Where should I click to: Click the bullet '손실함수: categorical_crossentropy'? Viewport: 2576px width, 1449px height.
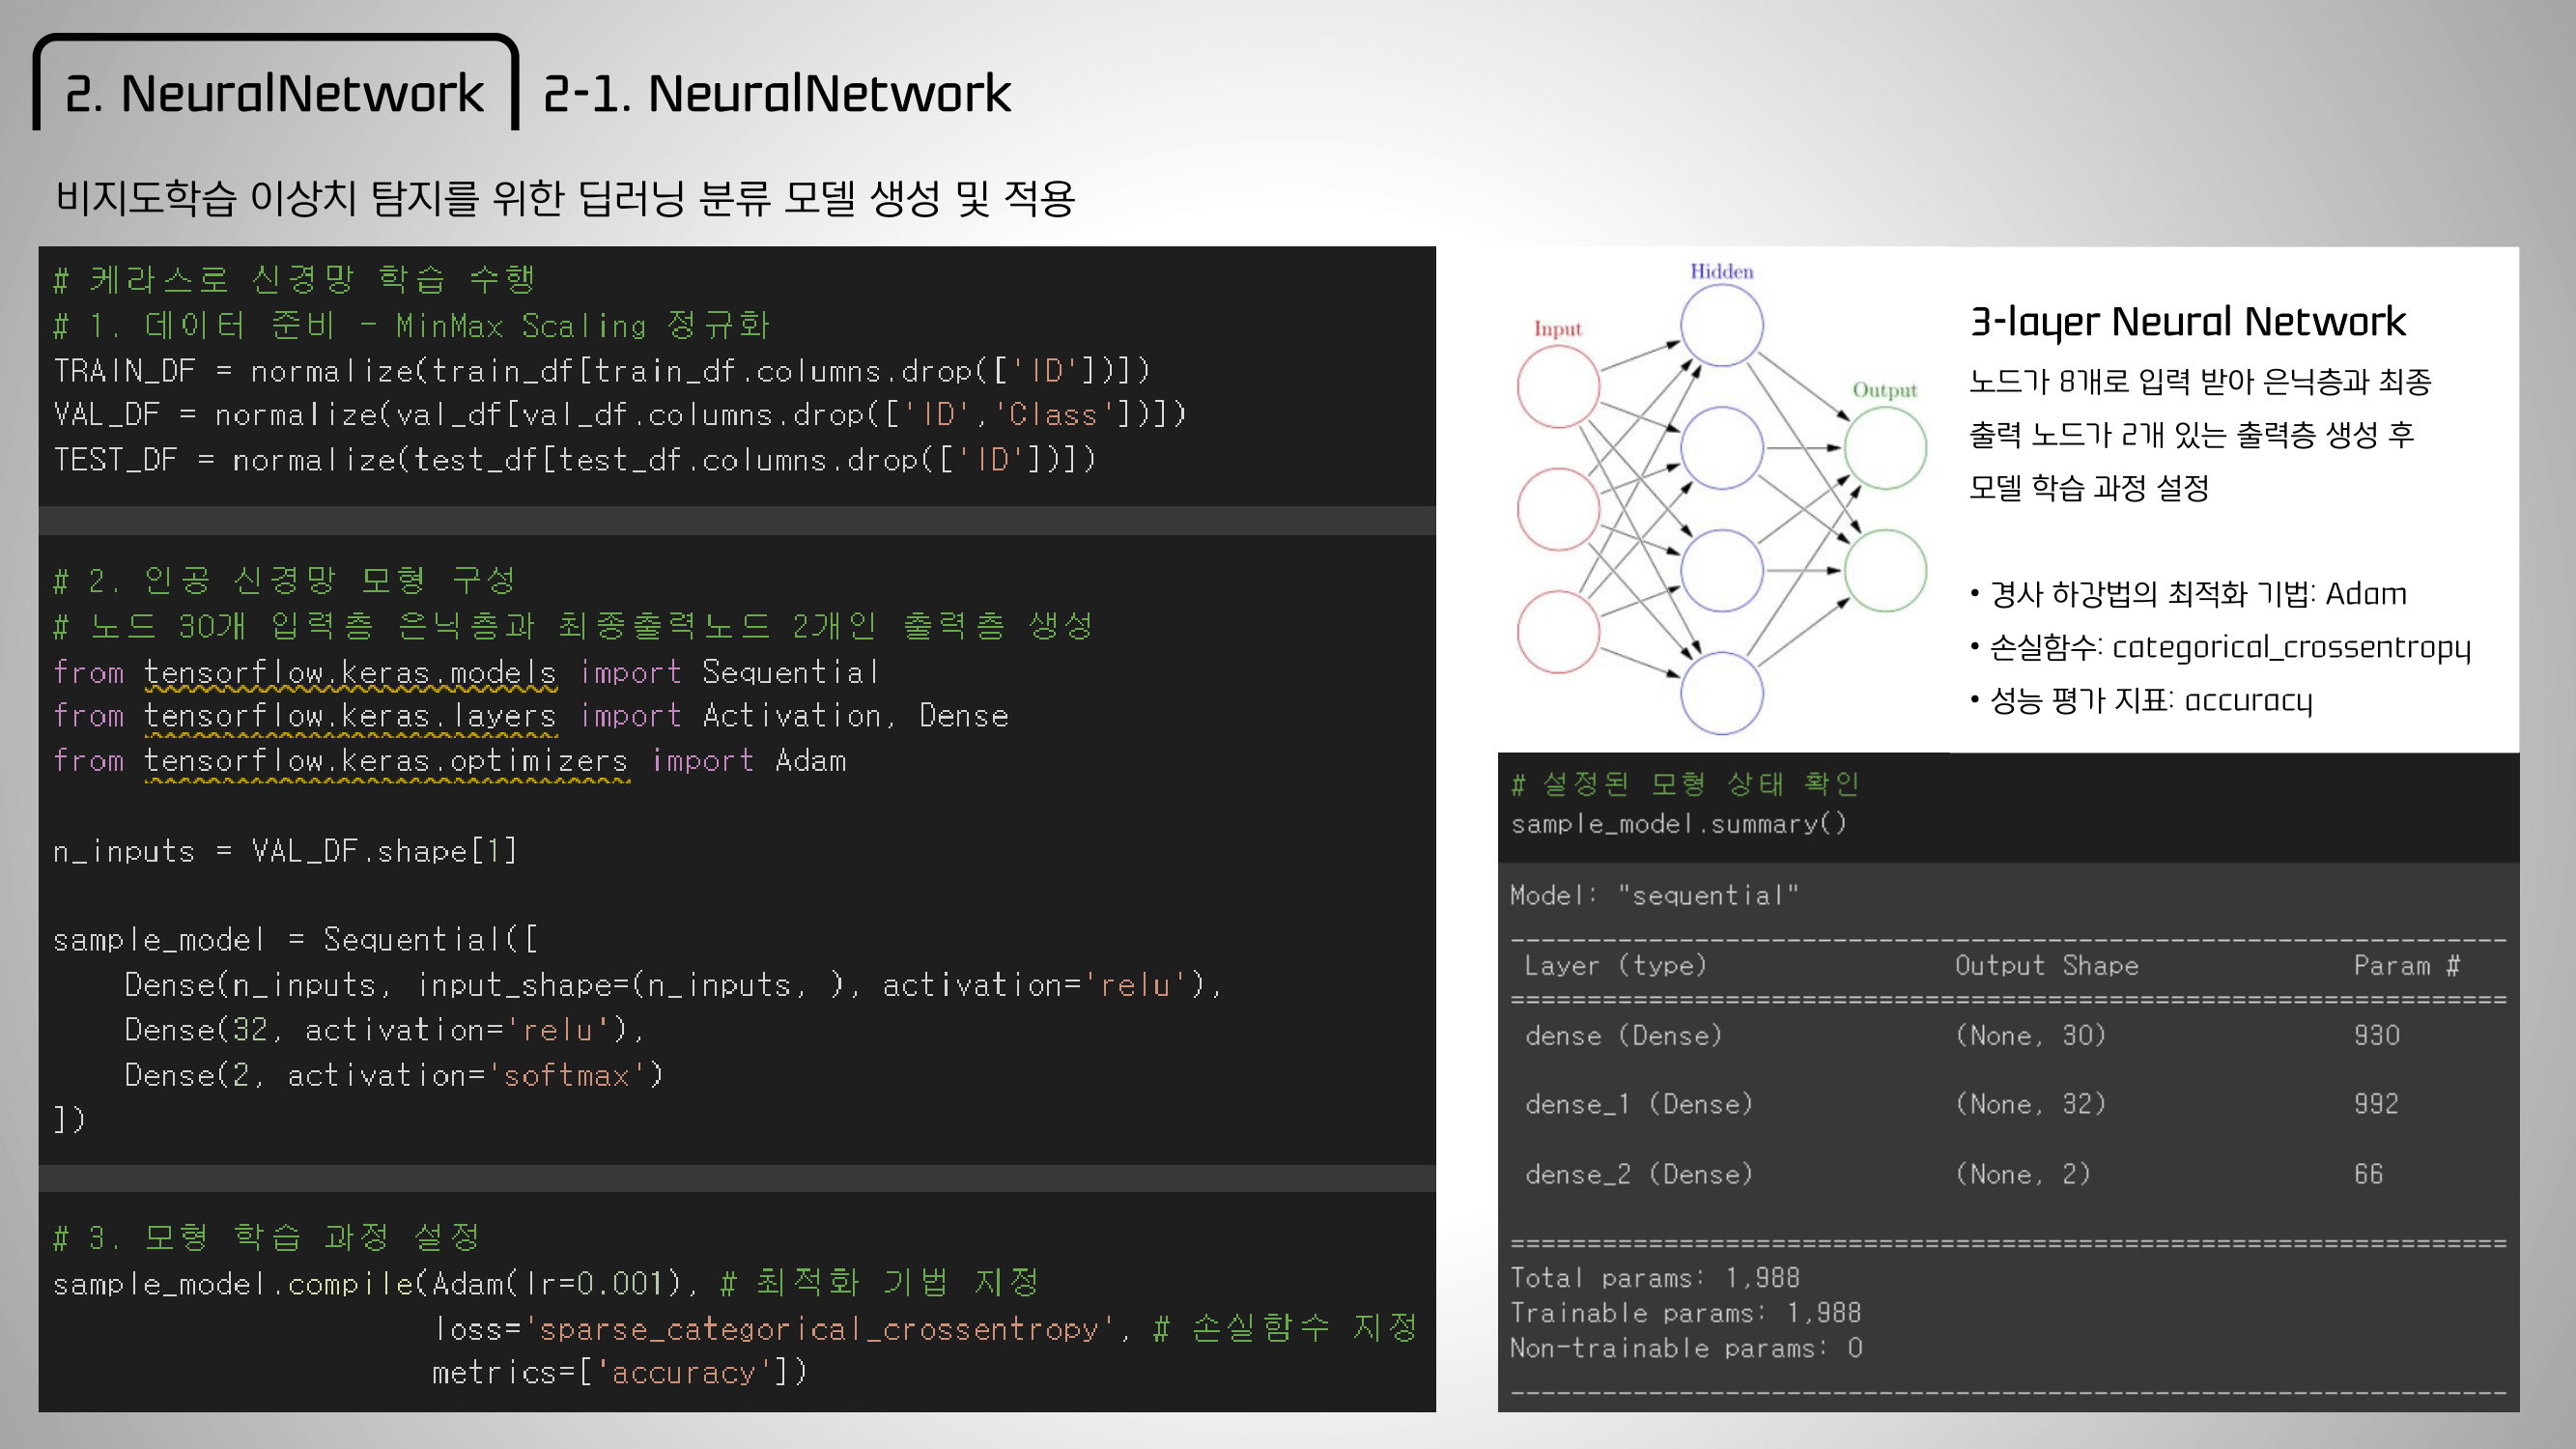click(2220, 647)
